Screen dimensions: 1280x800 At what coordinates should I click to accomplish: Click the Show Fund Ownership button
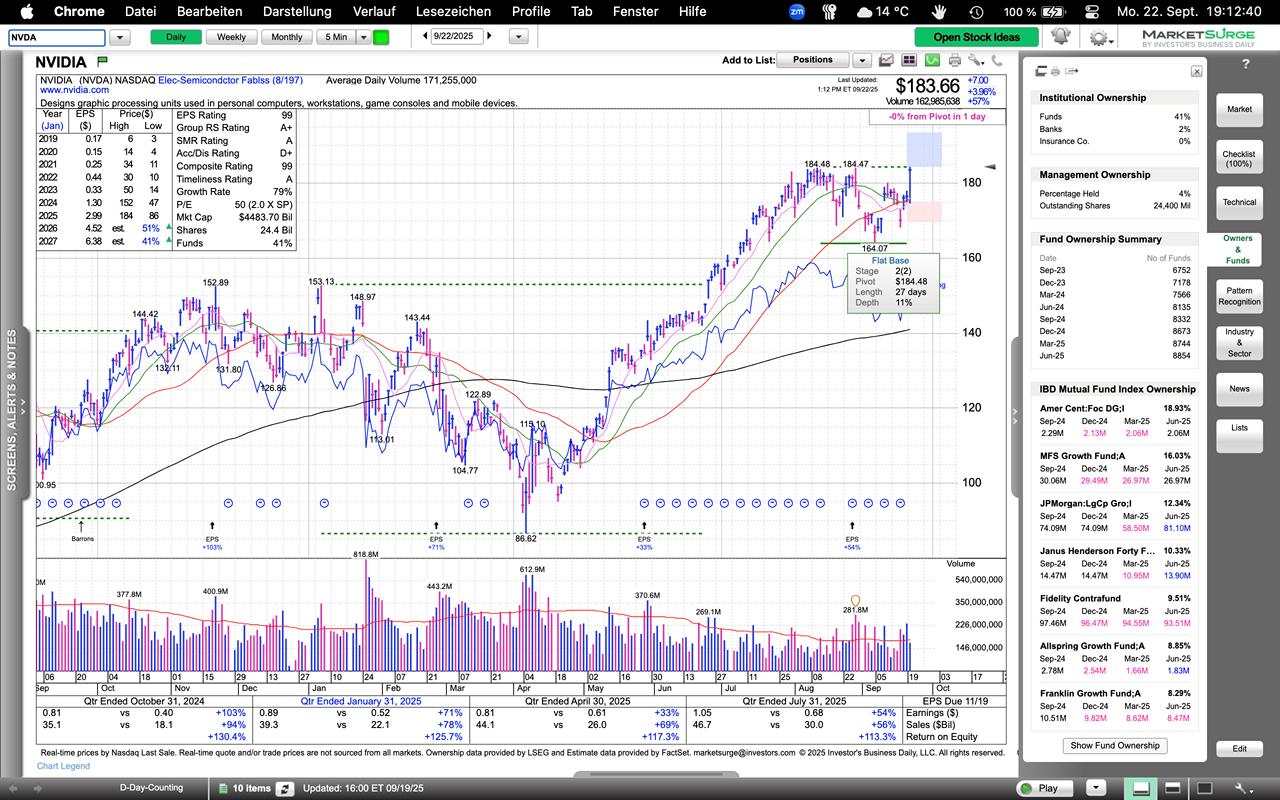point(1115,745)
